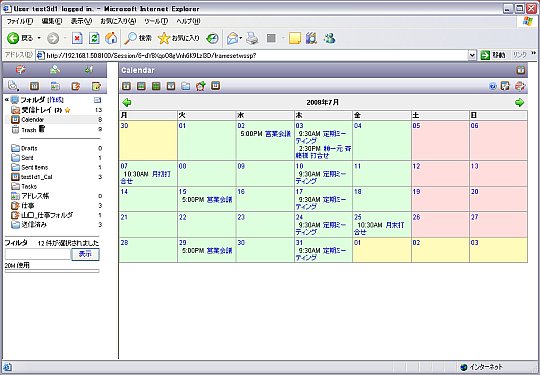Select the Sent Items folder

(x=35, y=167)
